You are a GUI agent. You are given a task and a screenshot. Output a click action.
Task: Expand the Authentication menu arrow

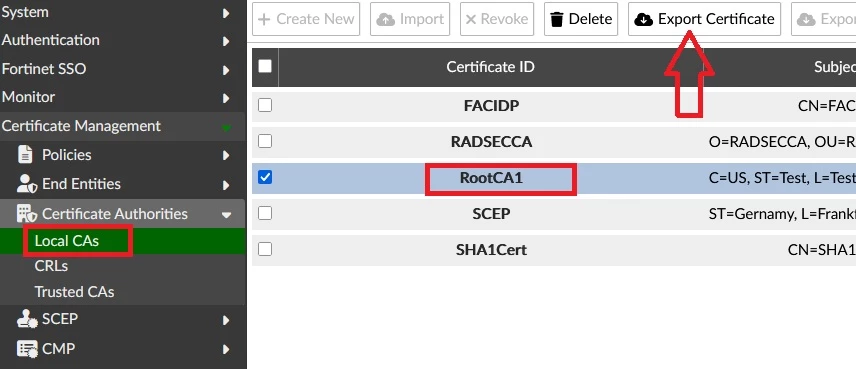pyautogui.click(x=226, y=41)
